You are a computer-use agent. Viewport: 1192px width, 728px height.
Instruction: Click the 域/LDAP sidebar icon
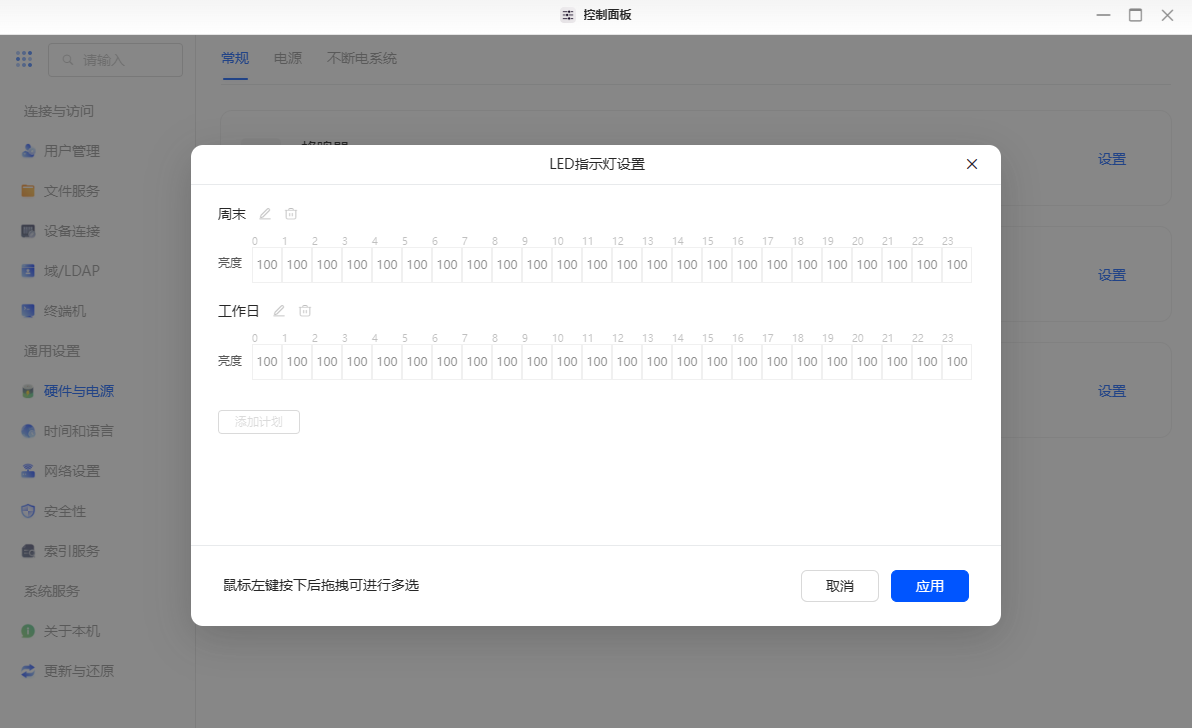point(28,271)
